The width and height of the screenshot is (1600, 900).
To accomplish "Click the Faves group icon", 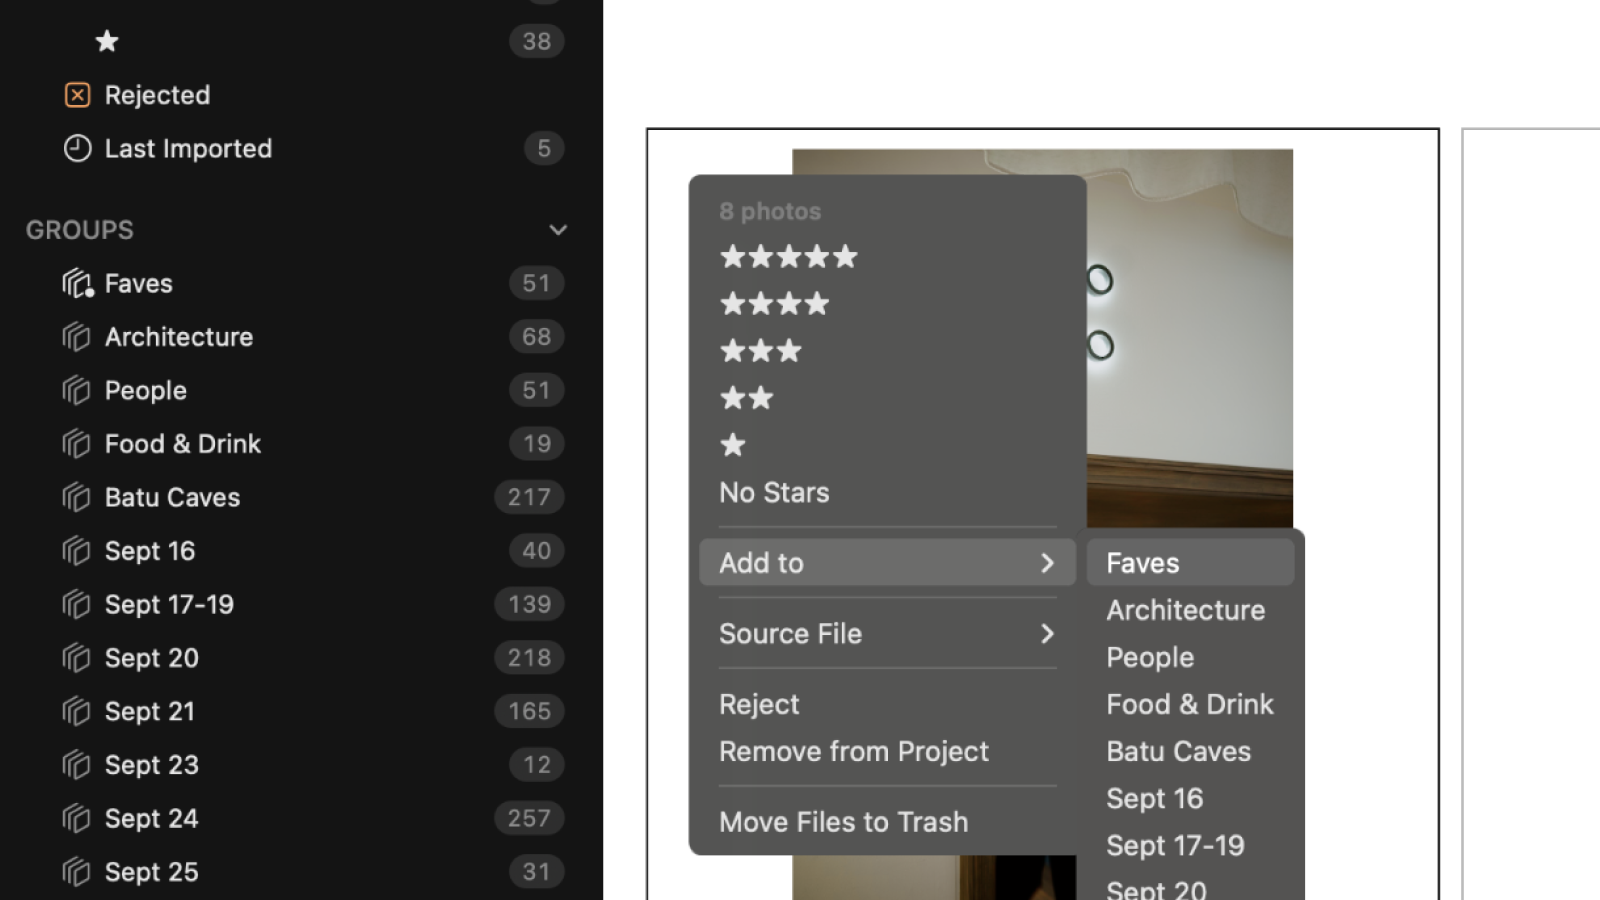I will 77,283.
